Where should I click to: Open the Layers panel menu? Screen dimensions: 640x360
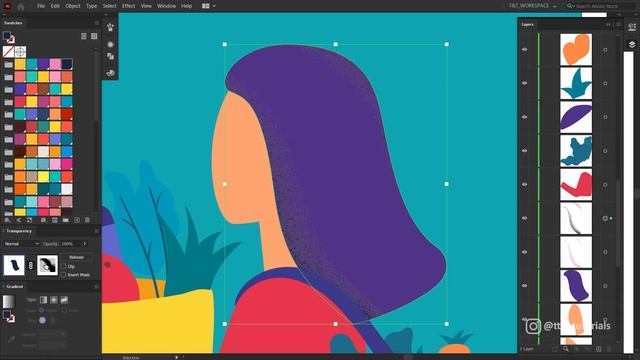click(x=618, y=24)
